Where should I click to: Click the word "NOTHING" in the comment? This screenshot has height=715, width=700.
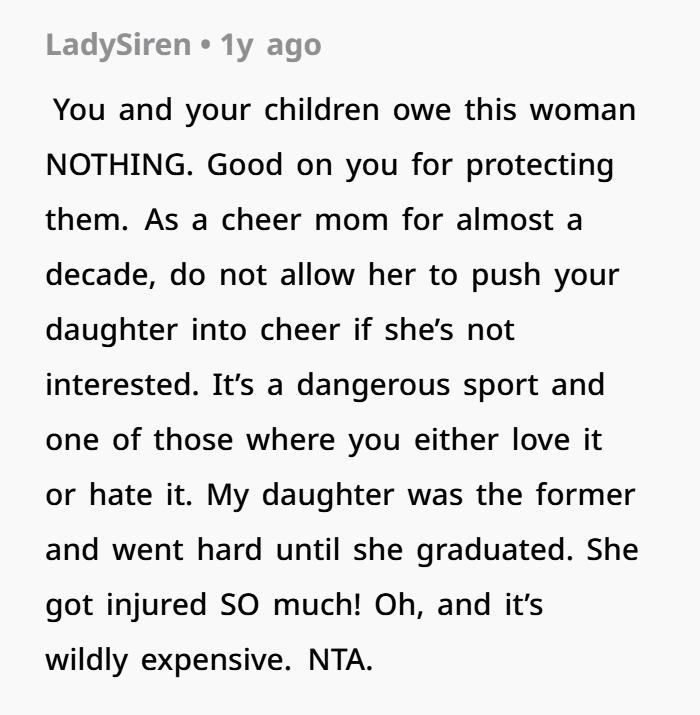[119, 165]
